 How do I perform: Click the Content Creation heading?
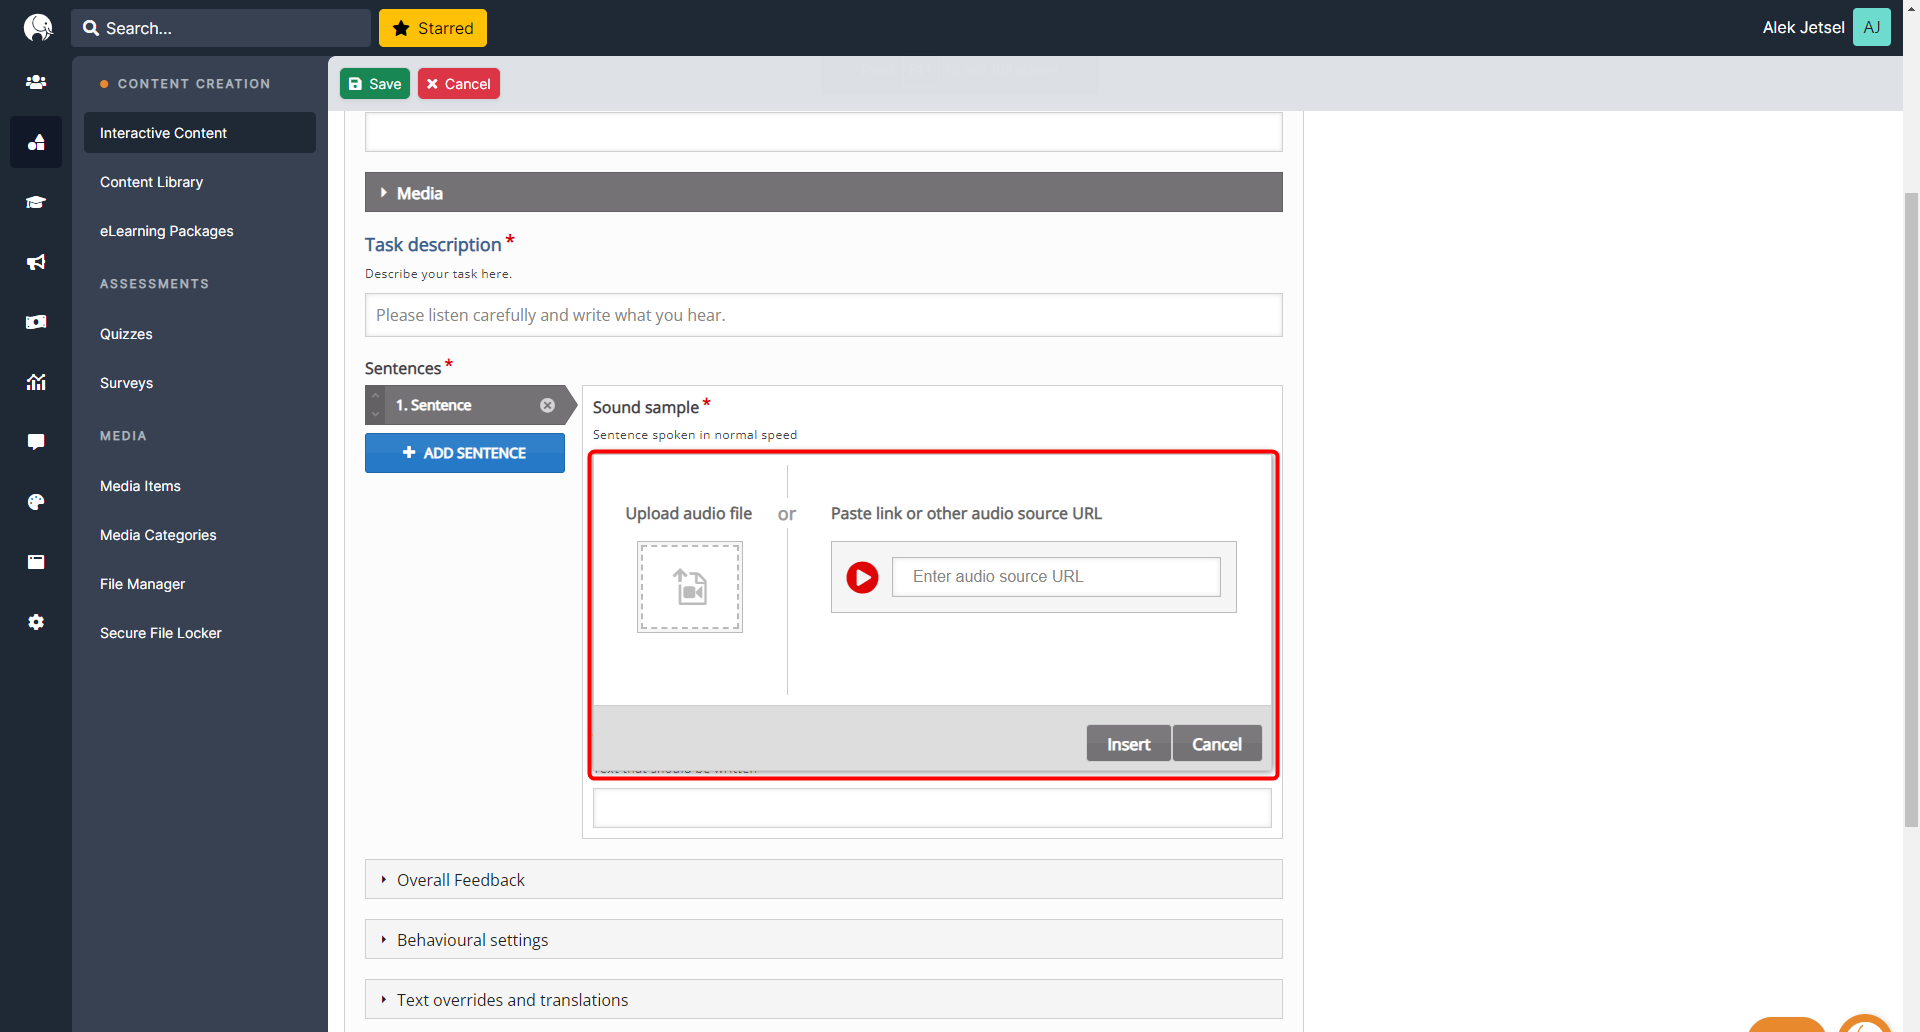(x=194, y=84)
